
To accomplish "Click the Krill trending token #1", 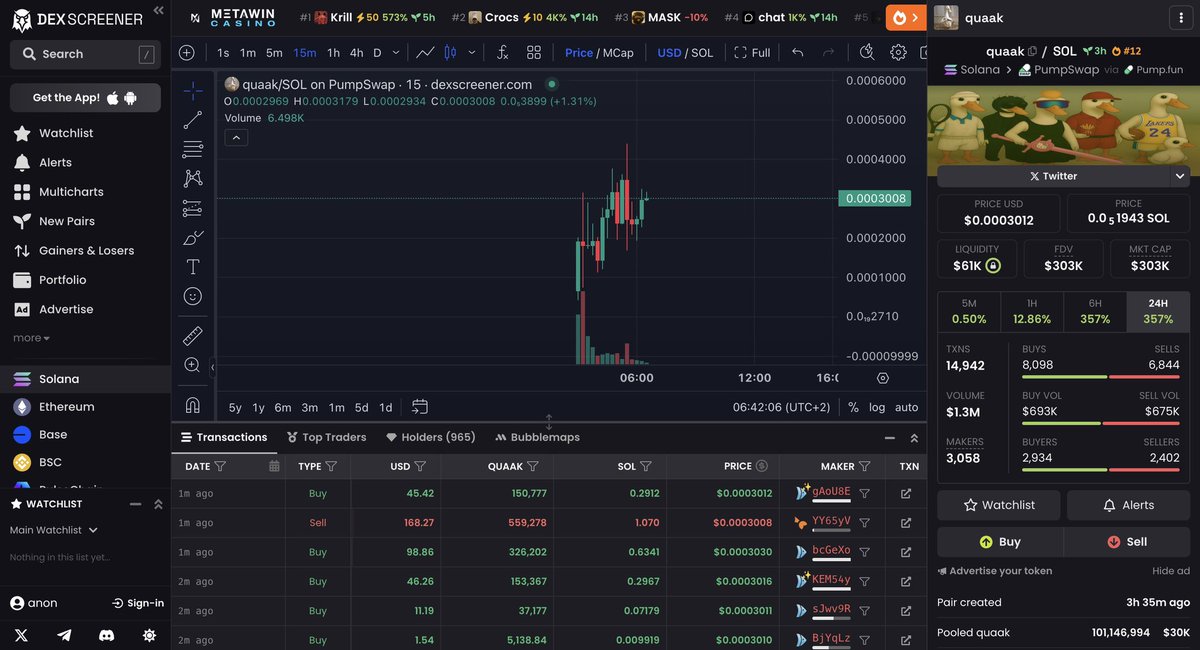I will pos(367,17).
